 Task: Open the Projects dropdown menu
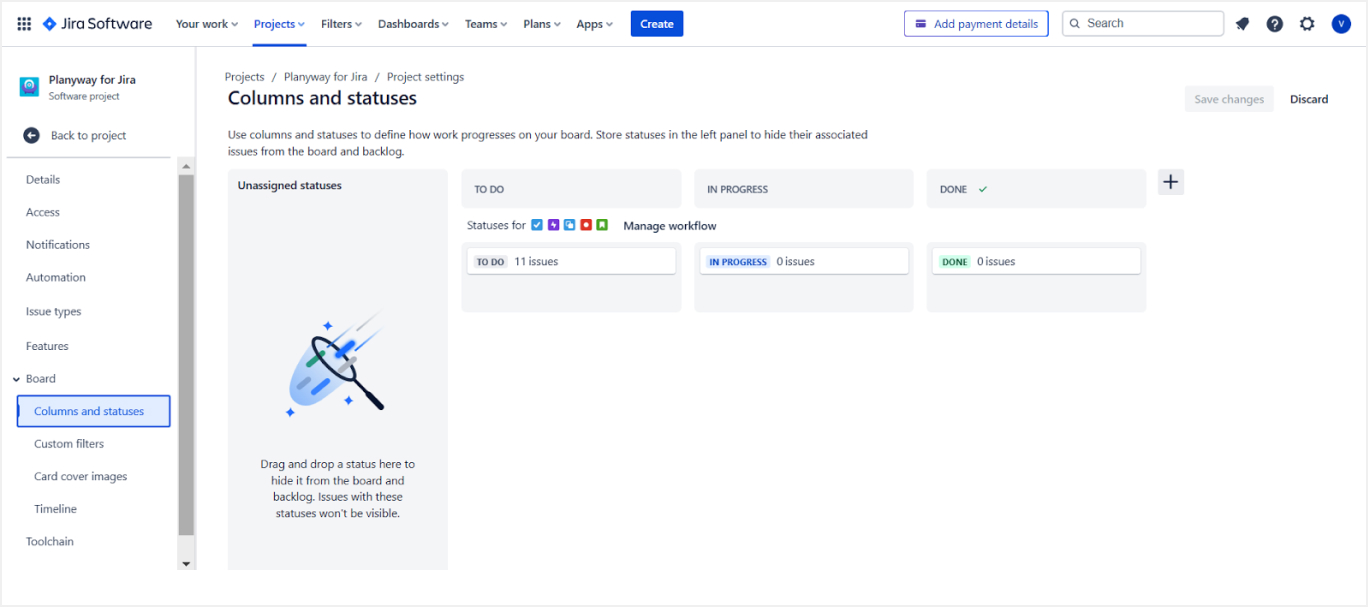point(279,24)
